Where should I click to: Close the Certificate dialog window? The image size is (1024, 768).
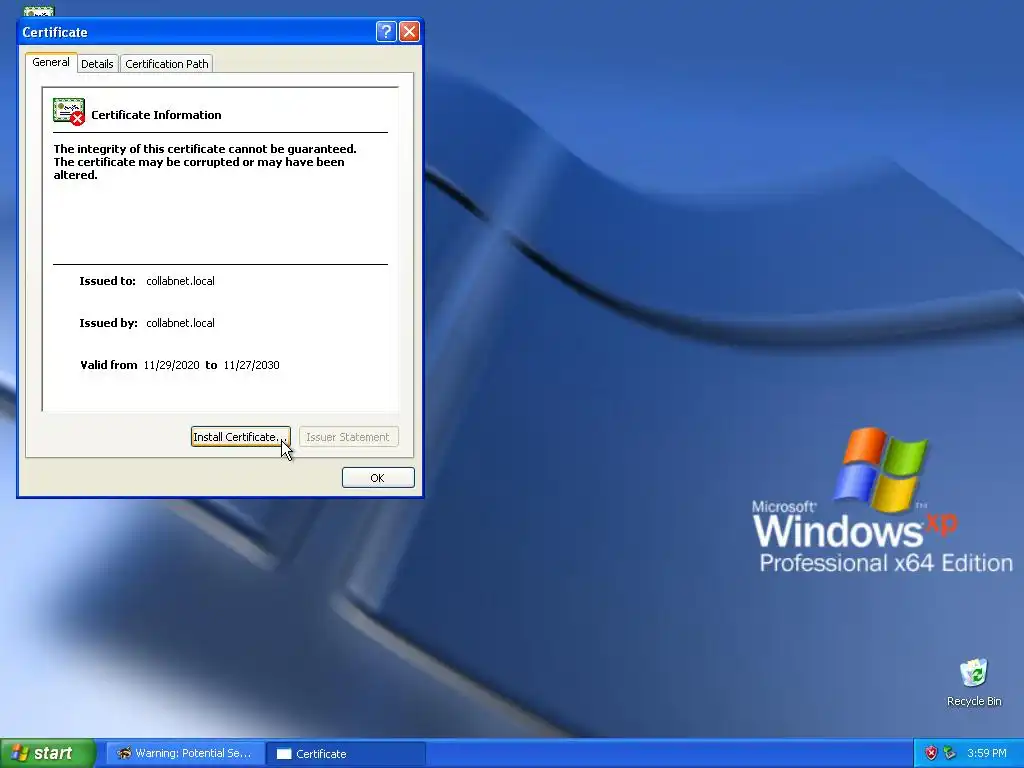pos(409,31)
